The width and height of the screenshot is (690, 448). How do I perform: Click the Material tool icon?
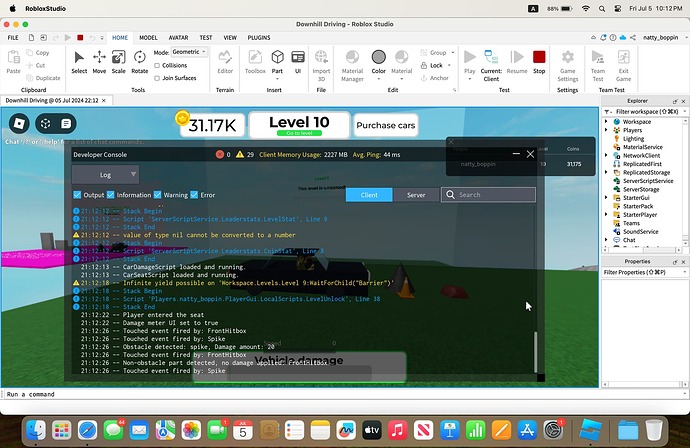[401, 57]
